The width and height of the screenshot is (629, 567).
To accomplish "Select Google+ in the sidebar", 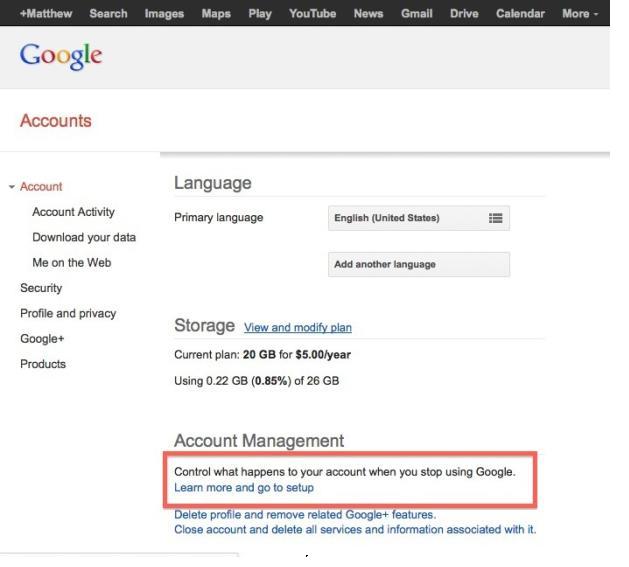I will point(42,339).
